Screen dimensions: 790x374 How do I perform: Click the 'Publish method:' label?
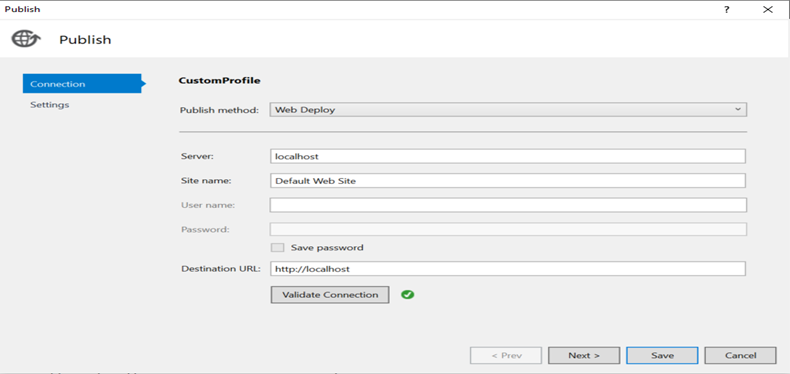coord(219,110)
